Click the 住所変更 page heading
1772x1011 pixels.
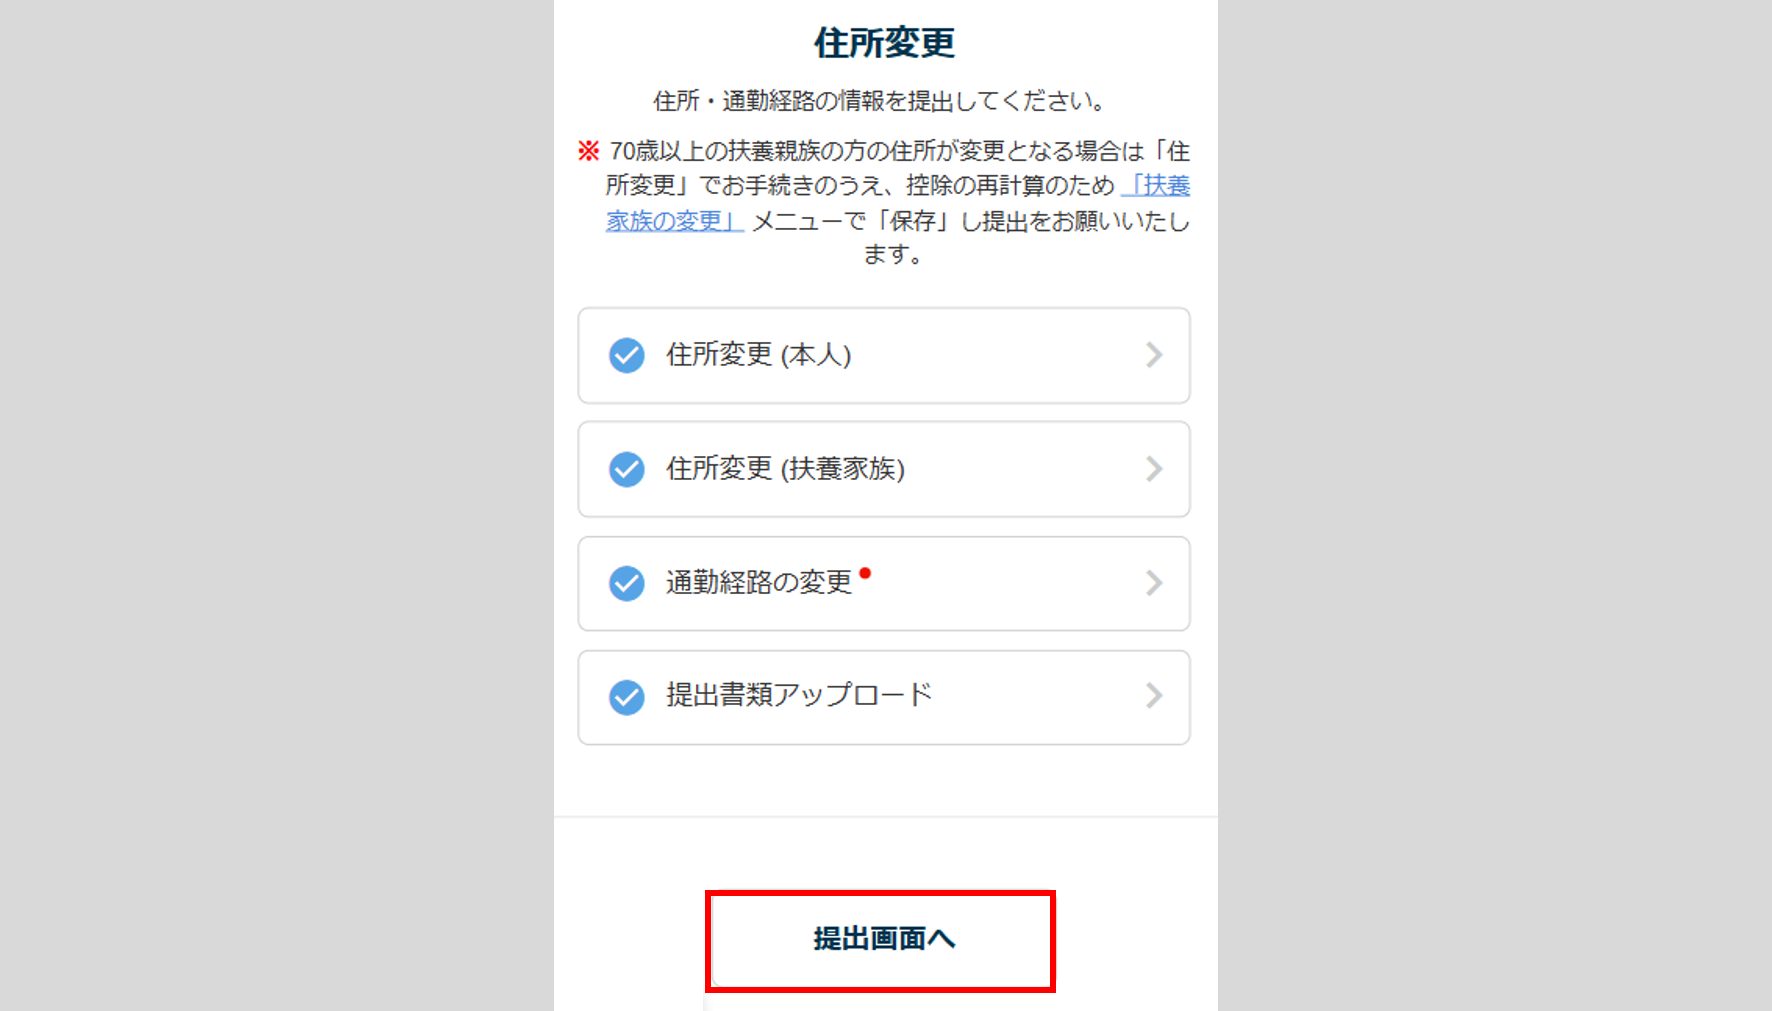(x=884, y=43)
